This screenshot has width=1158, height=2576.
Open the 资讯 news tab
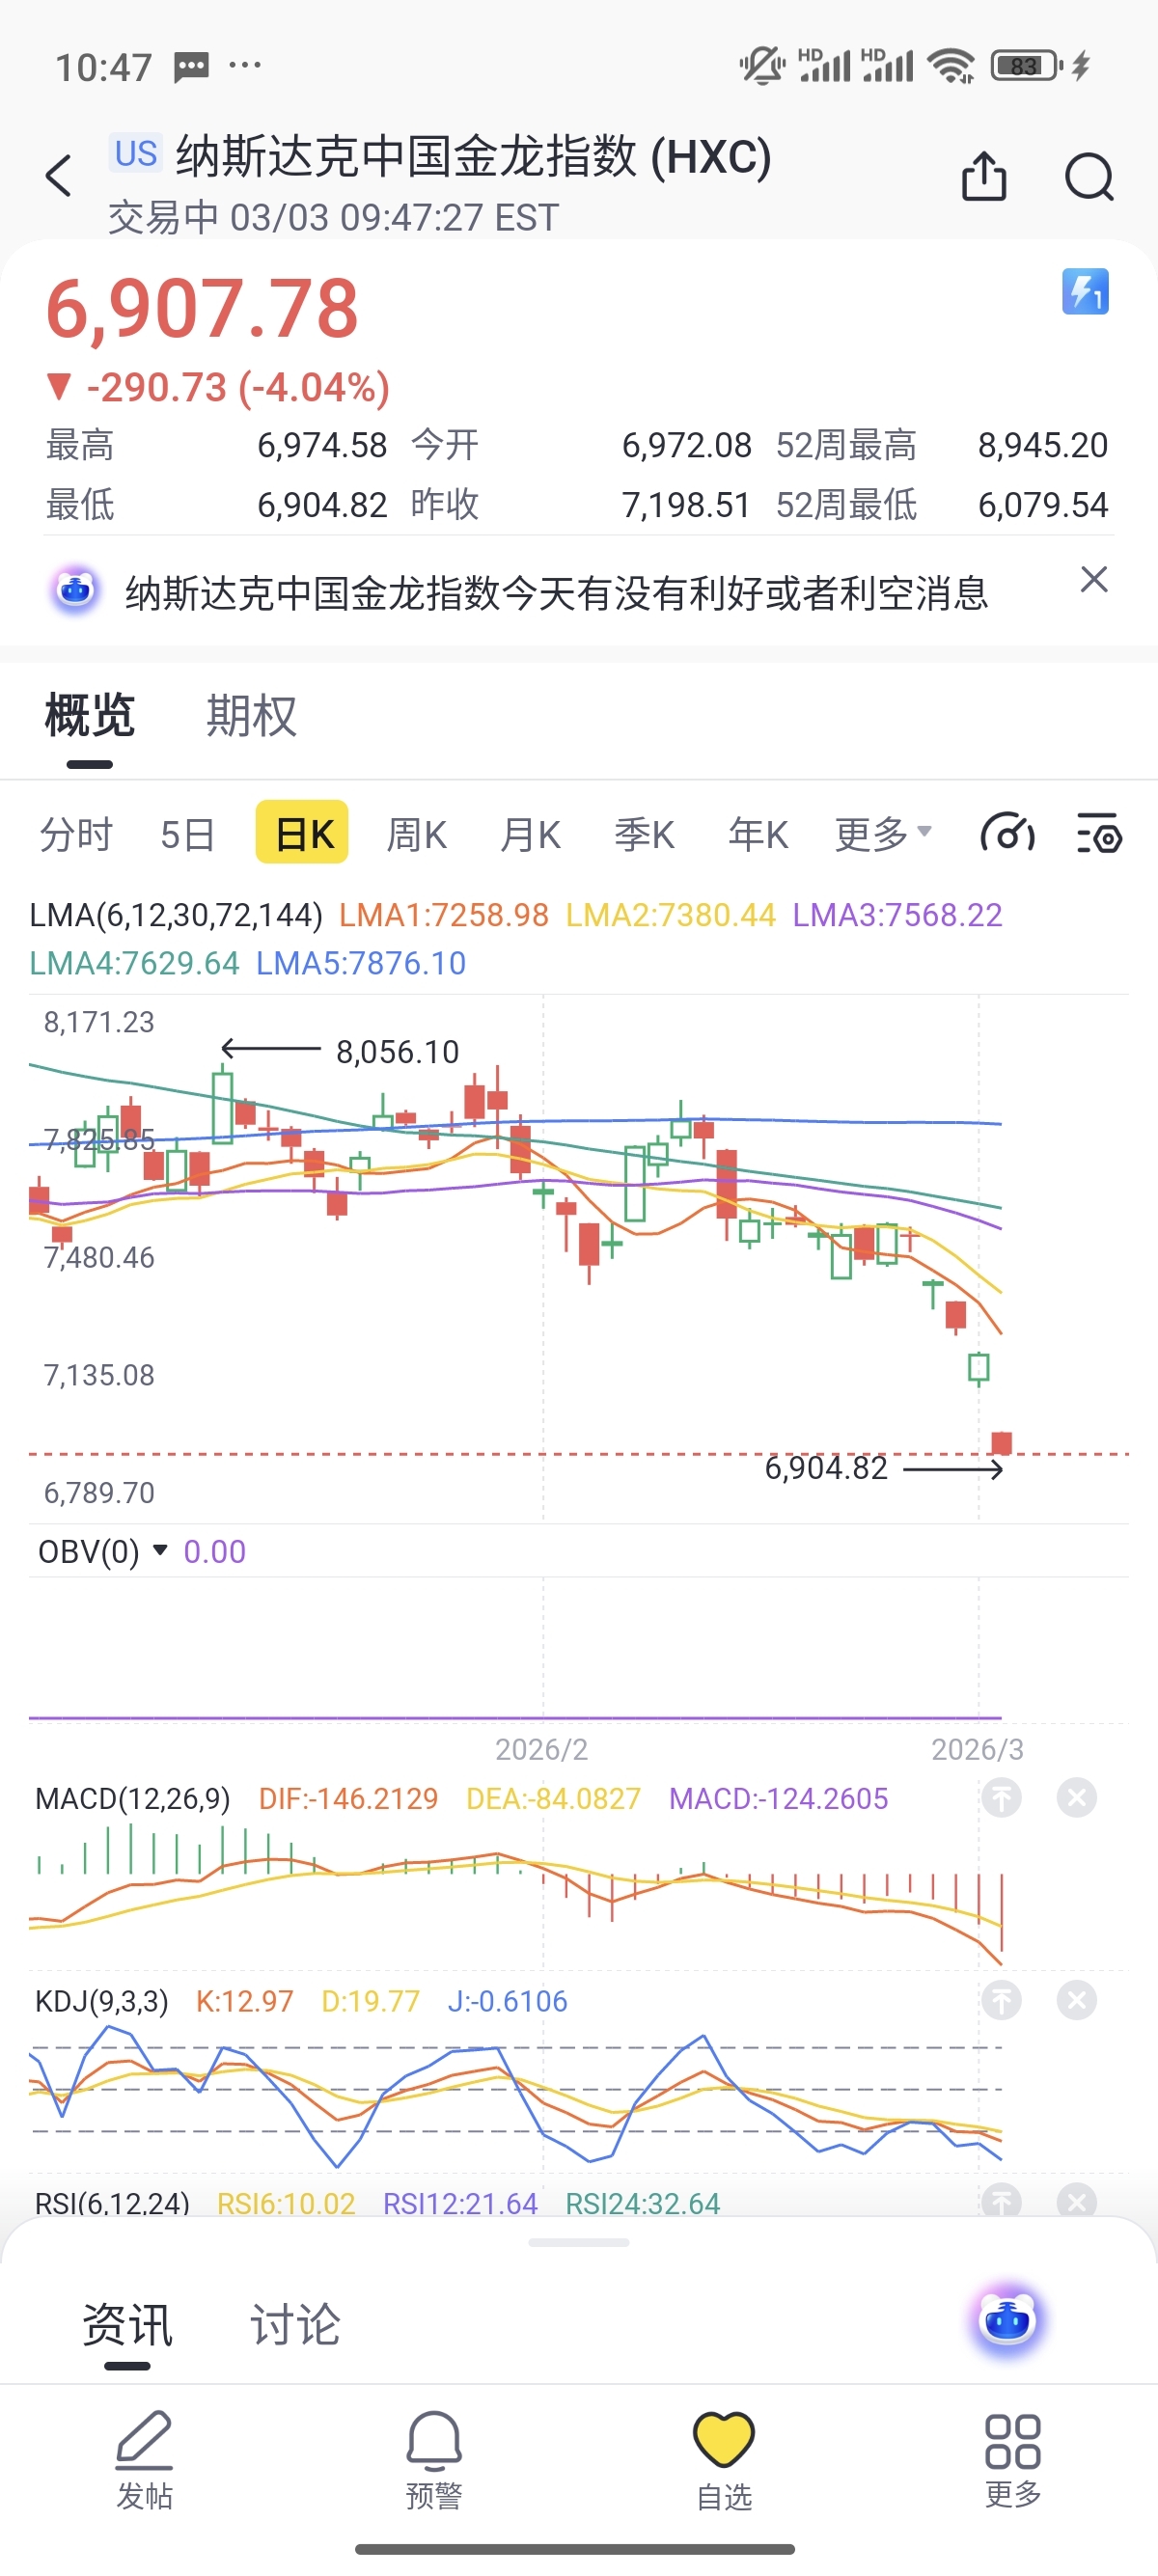(127, 2324)
